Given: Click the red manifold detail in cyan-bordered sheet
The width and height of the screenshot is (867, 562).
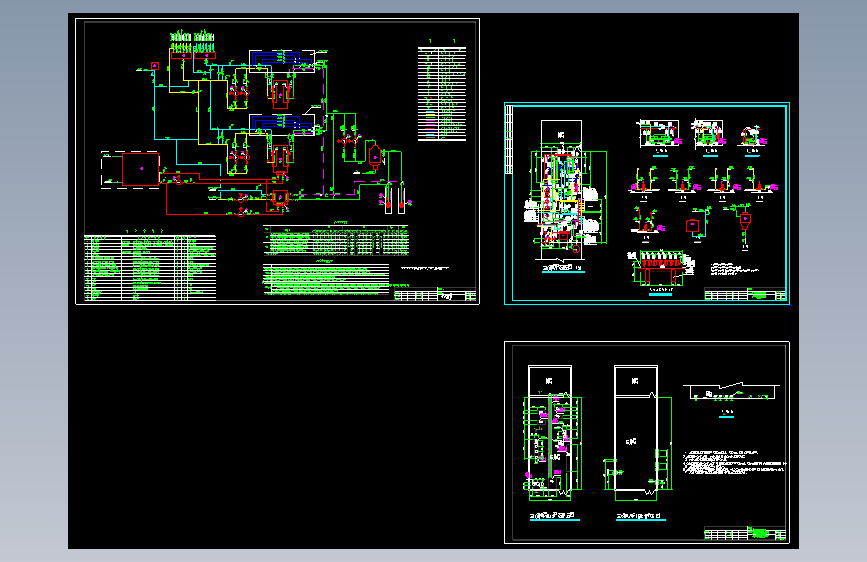Looking at the screenshot, I should click(660, 268).
